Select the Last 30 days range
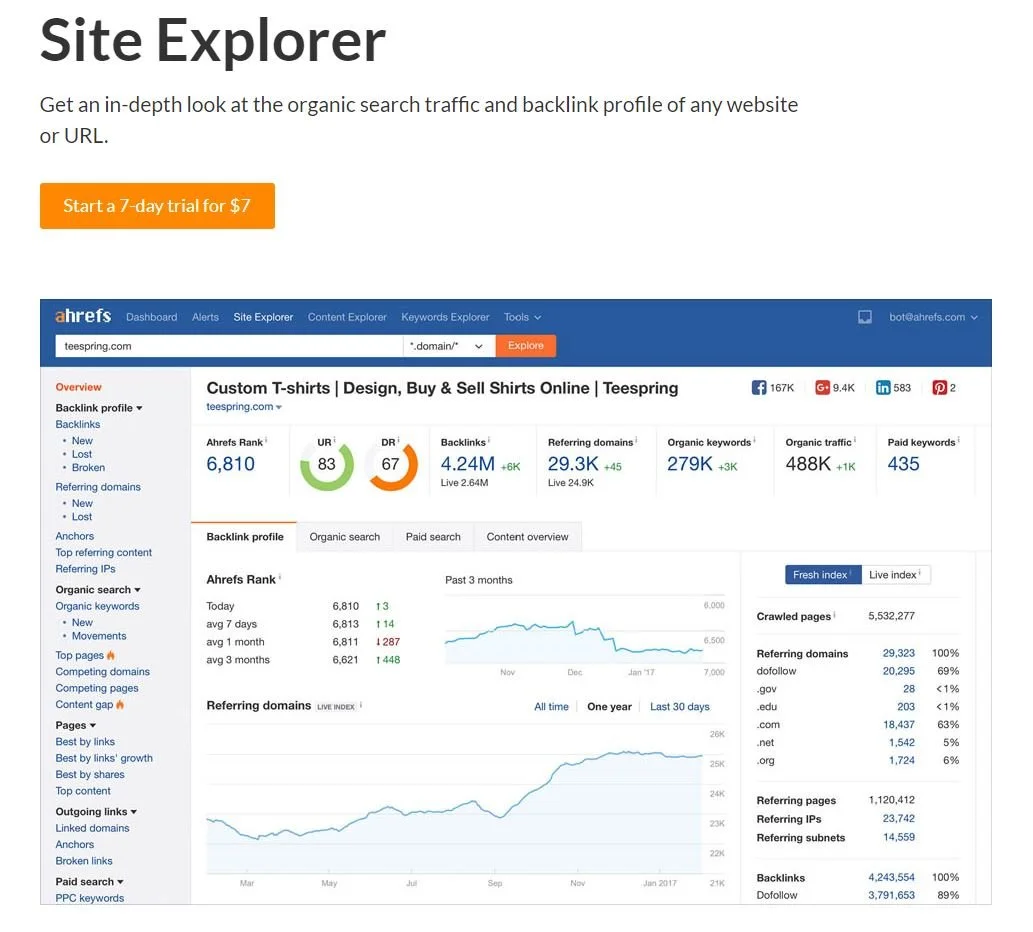 tap(680, 706)
